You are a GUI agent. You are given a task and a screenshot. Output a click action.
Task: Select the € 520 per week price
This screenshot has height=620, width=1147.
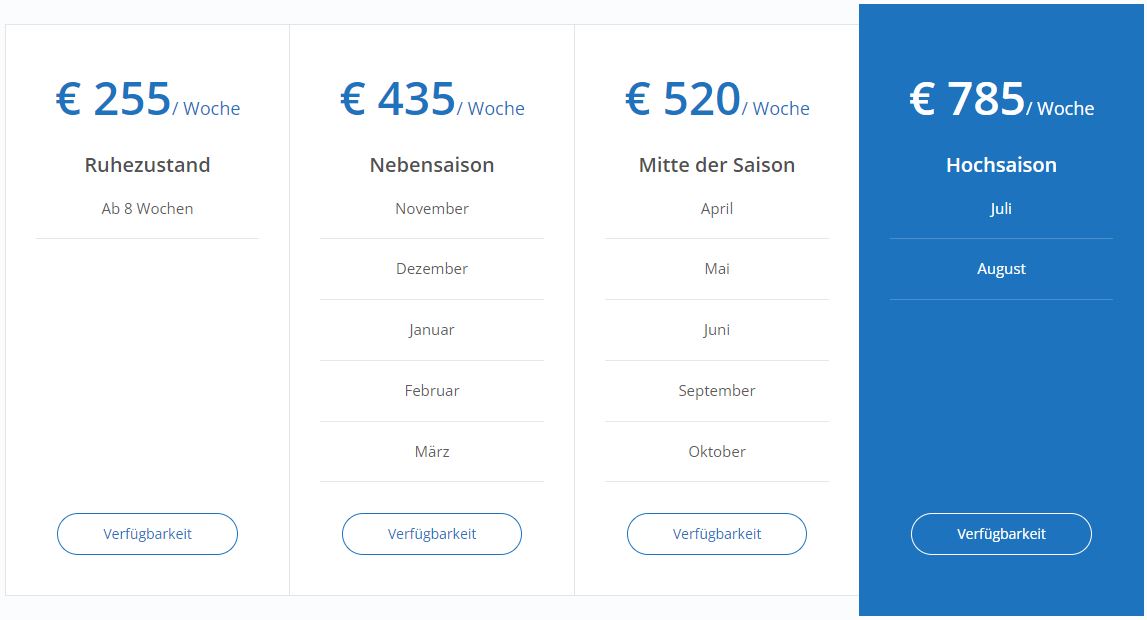point(717,99)
